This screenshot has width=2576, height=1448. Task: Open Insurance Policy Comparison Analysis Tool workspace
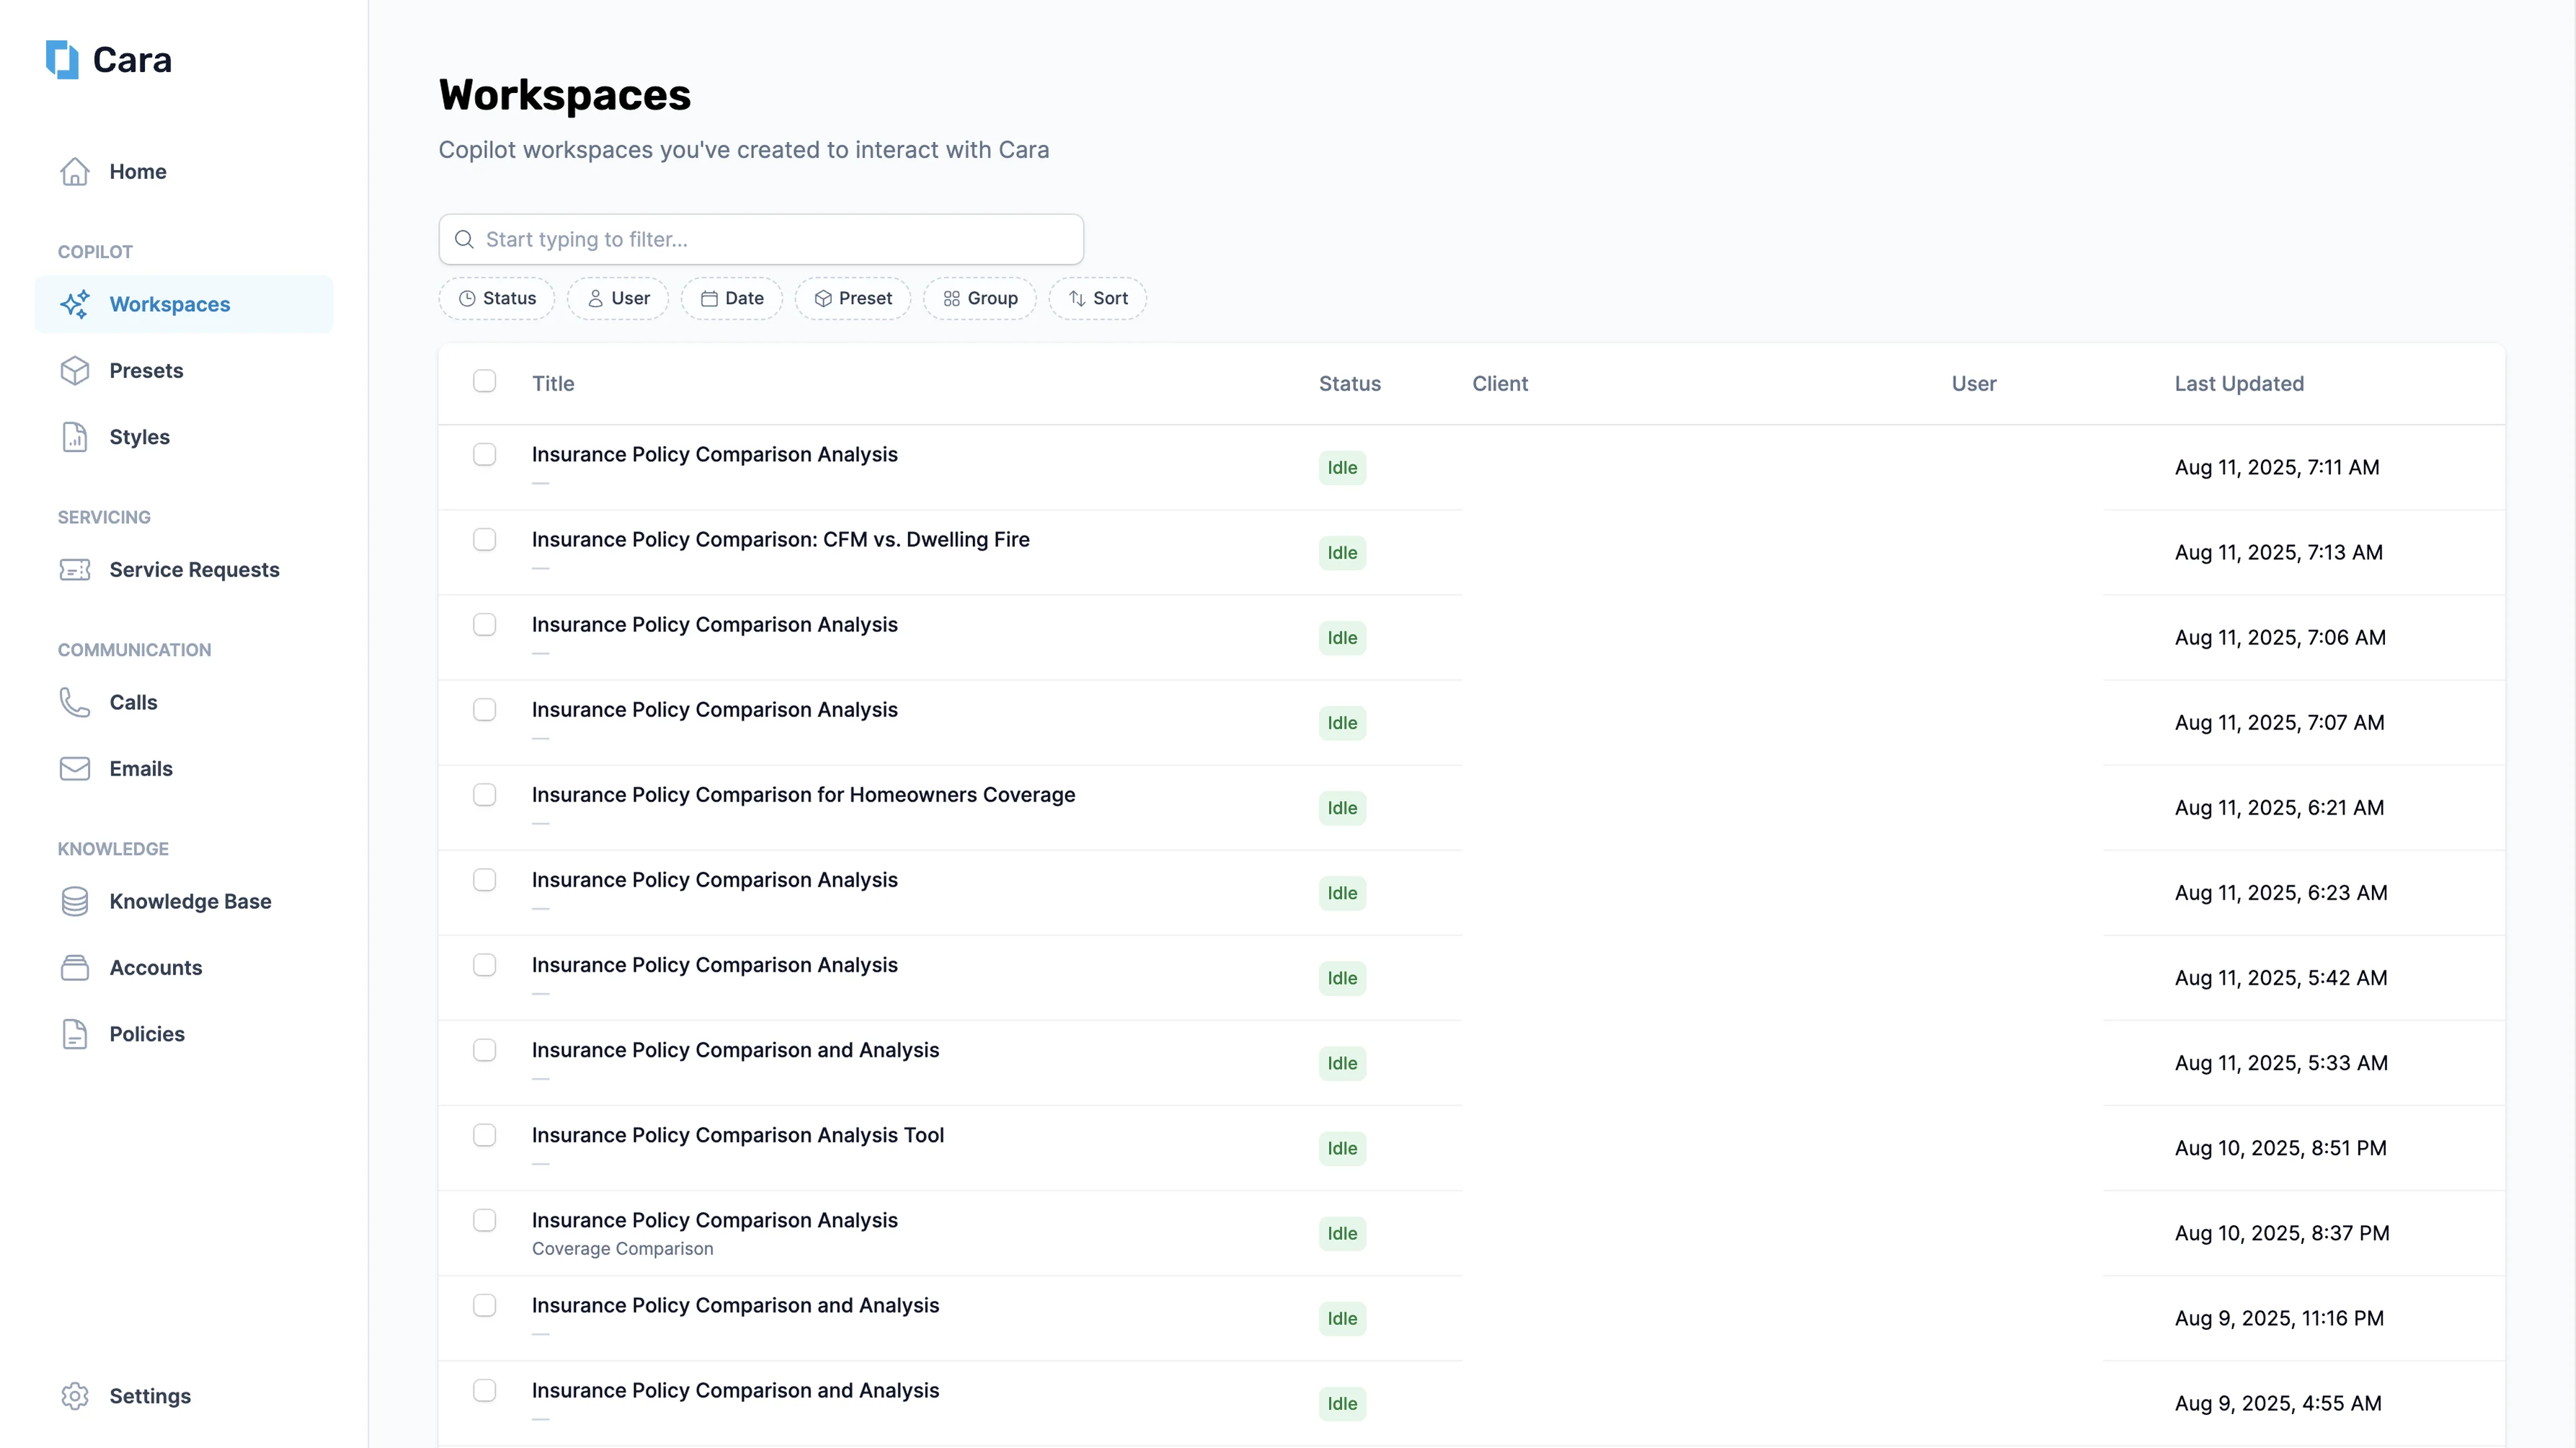tap(737, 1135)
